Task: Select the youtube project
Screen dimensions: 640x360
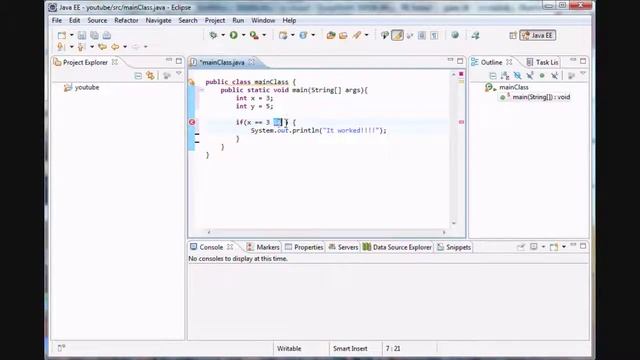Action: 87,87
